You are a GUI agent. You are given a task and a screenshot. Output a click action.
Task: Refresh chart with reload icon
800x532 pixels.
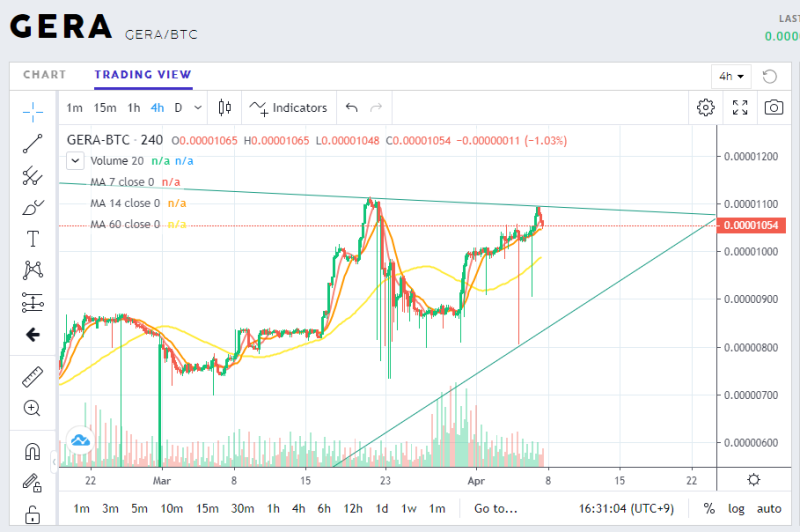coord(769,77)
